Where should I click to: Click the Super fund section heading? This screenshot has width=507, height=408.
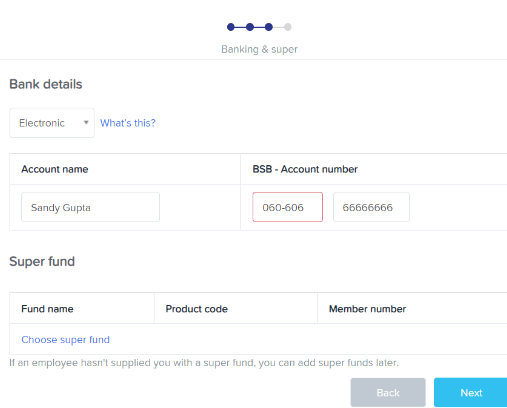click(x=42, y=261)
